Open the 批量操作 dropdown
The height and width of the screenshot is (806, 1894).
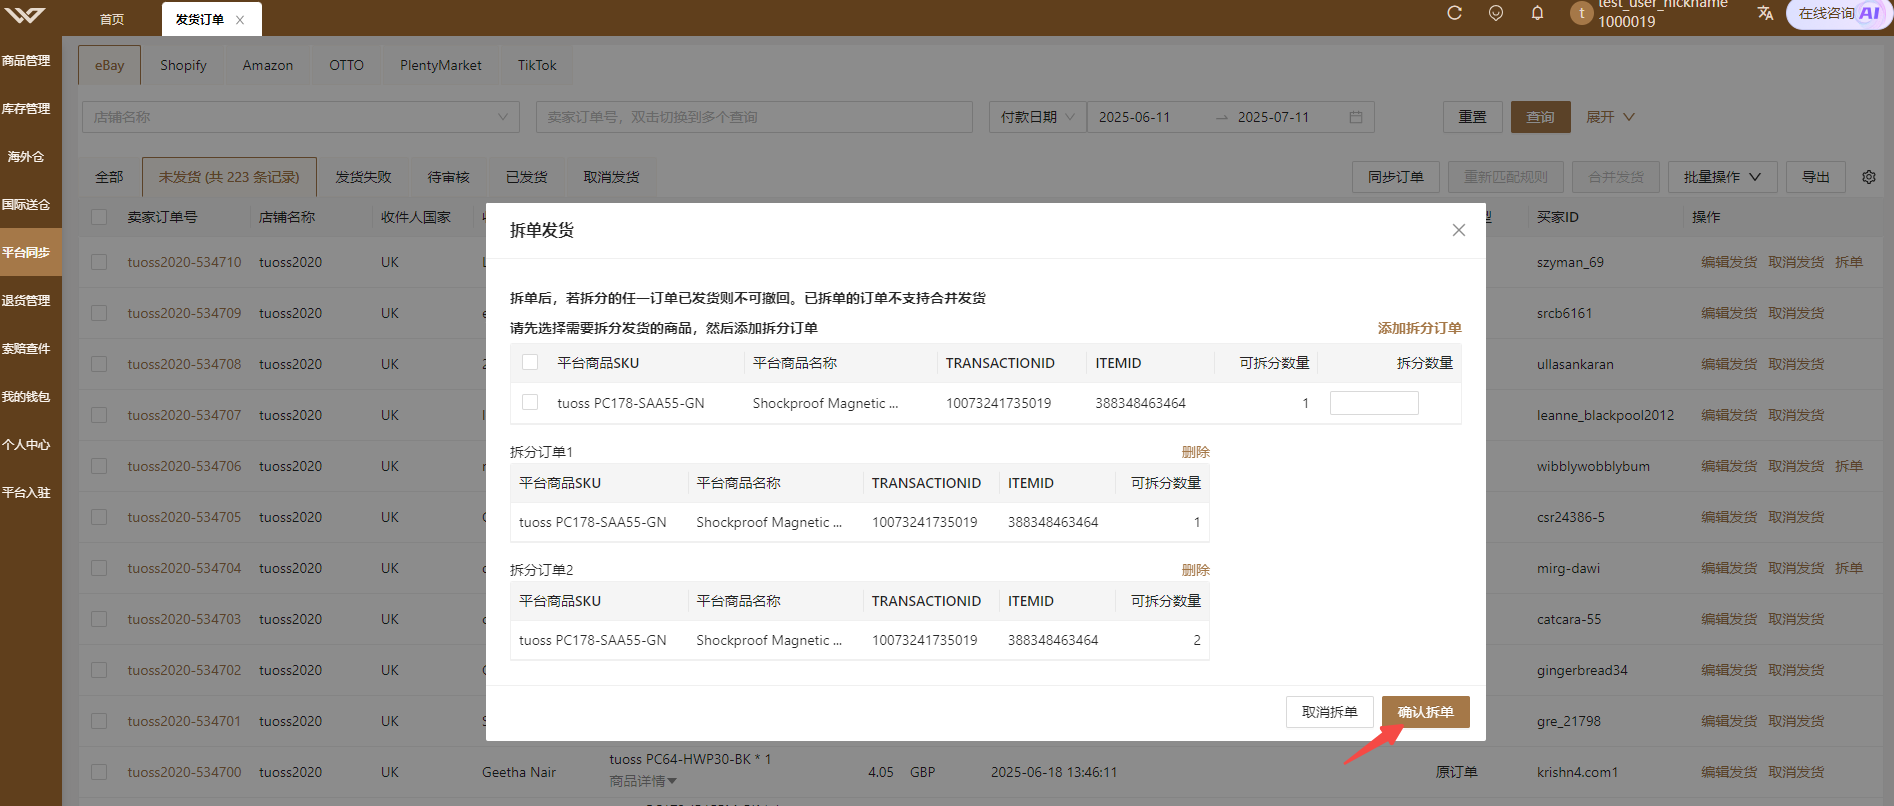click(x=1722, y=177)
